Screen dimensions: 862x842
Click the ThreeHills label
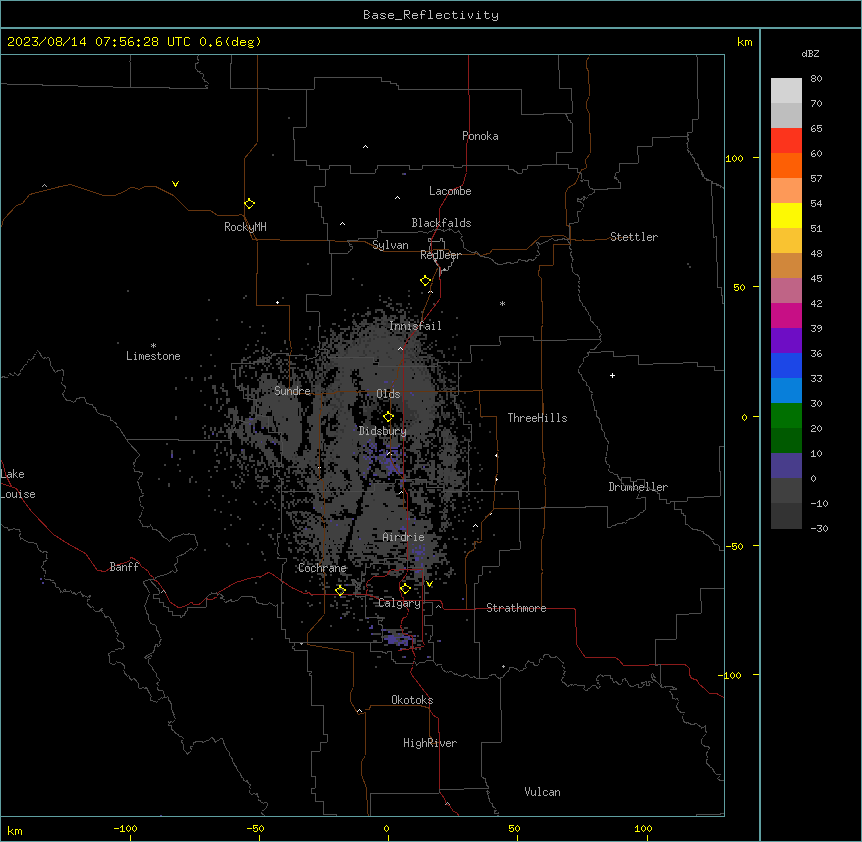[537, 418]
